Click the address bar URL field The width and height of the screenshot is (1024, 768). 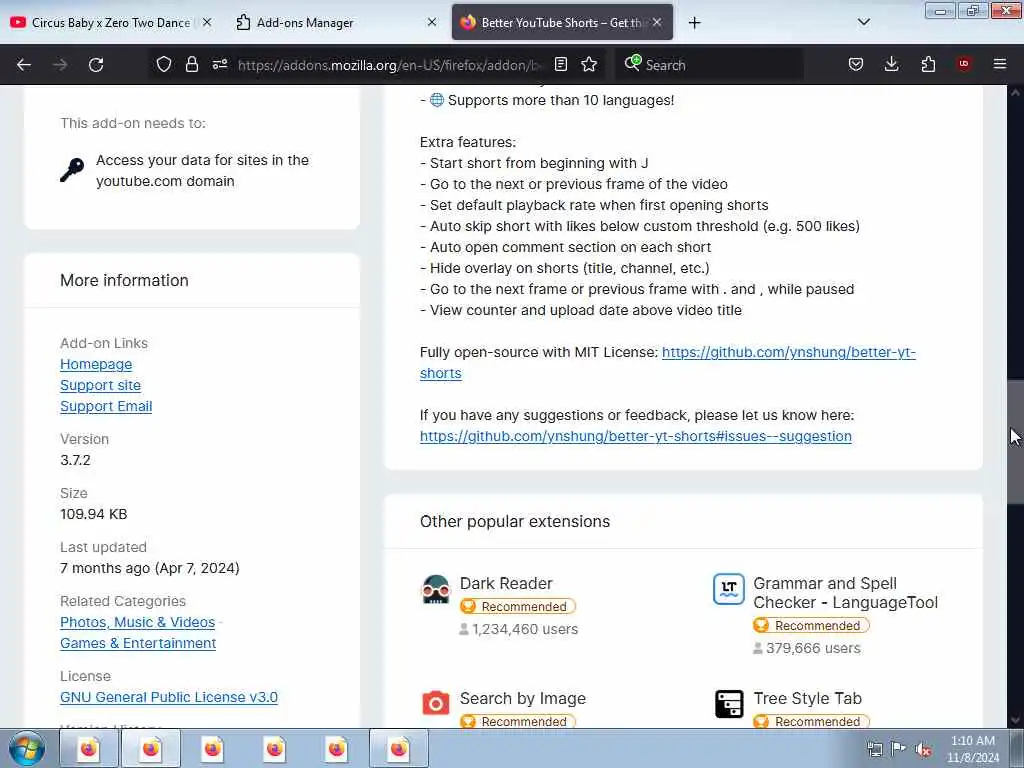(x=390, y=65)
